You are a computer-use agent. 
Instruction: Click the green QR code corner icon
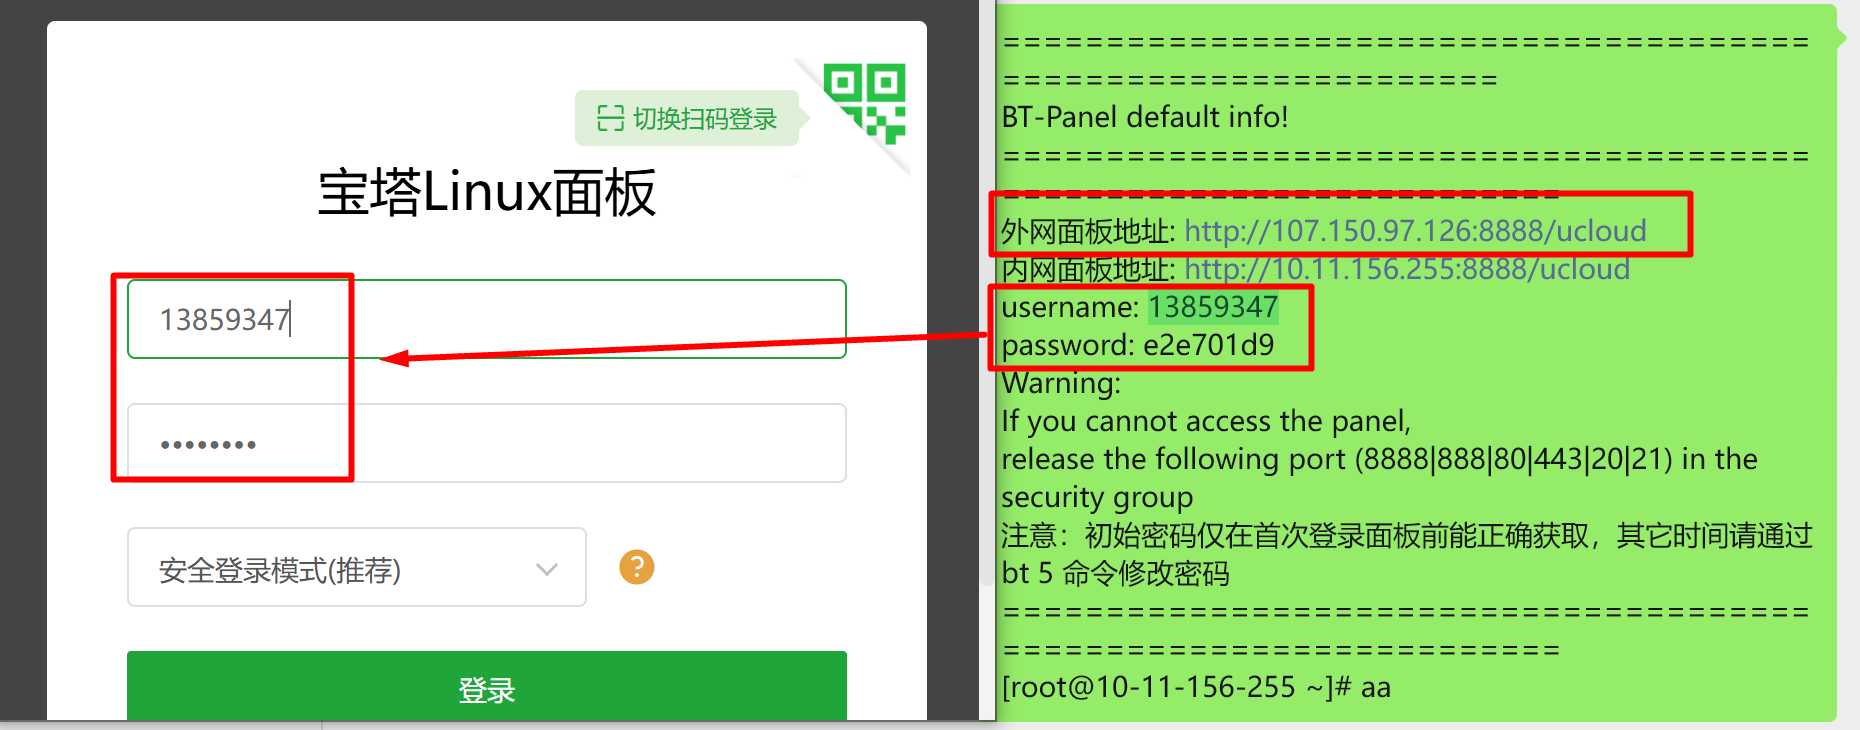click(865, 103)
